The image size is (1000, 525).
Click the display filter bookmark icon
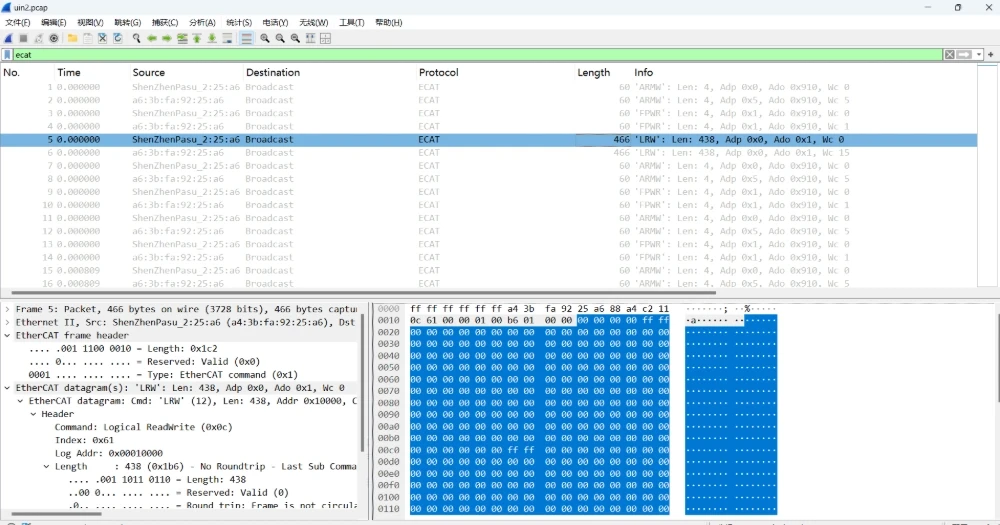pos(8,55)
